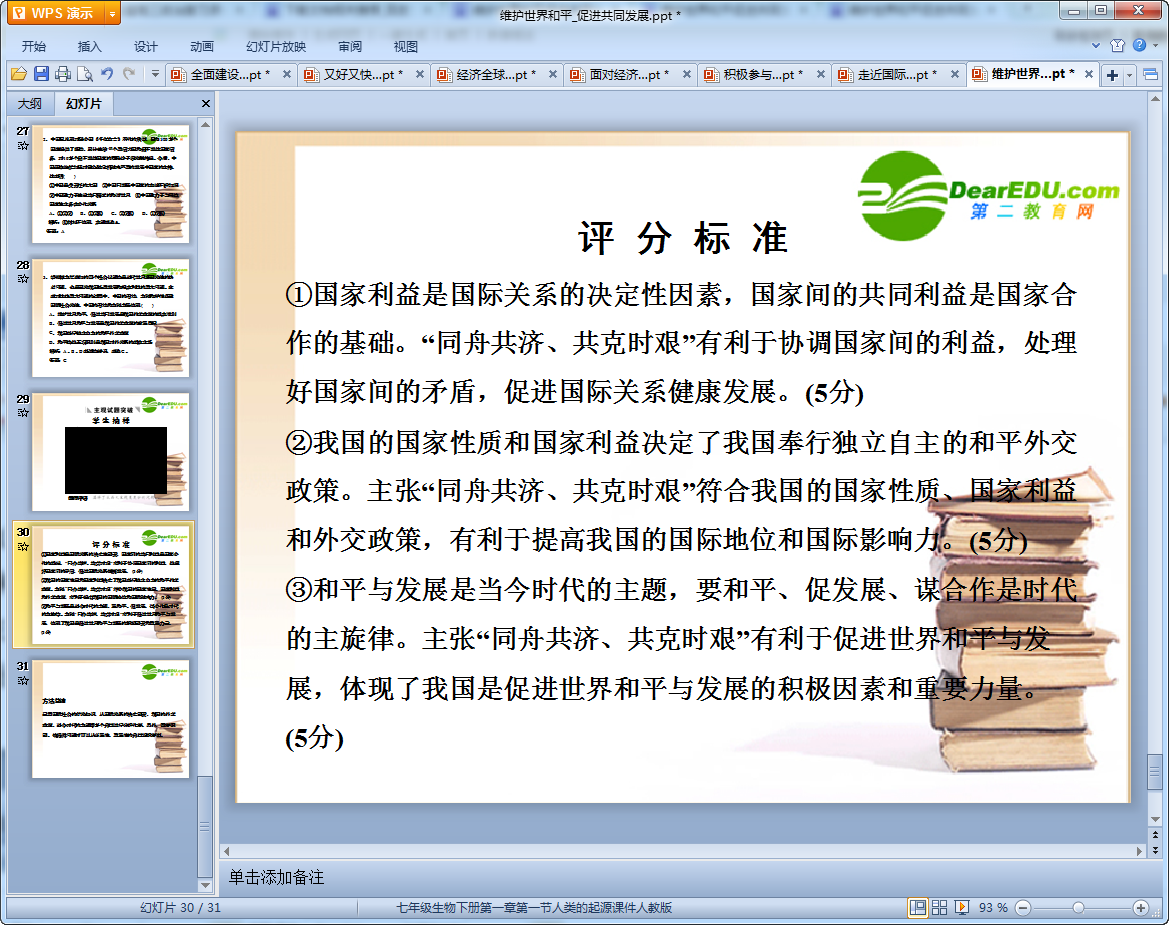The width and height of the screenshot is (1169, 925).
Task: Select slide 28 thumbnail
Action: (111, 318)
